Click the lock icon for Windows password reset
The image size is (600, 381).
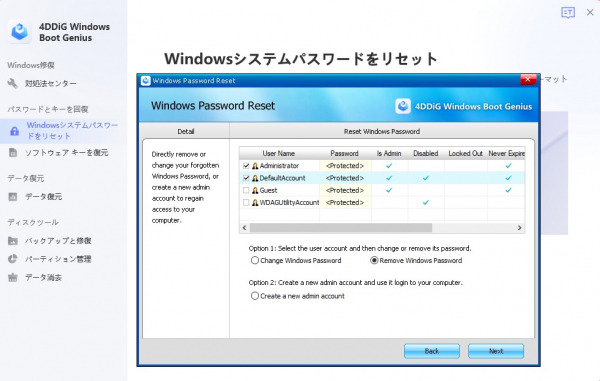15,131
